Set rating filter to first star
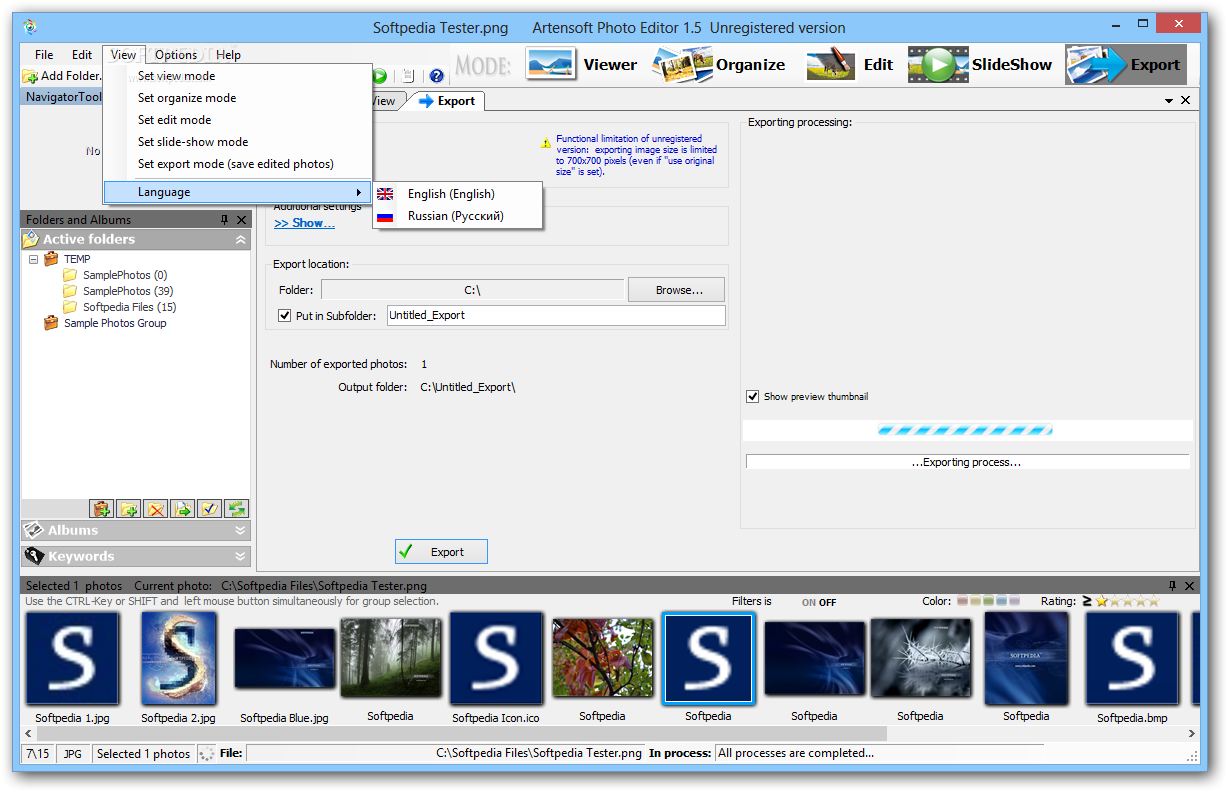Viewport: 1228px width, 792px height. pyautogui.click(x=1102, y=601)
